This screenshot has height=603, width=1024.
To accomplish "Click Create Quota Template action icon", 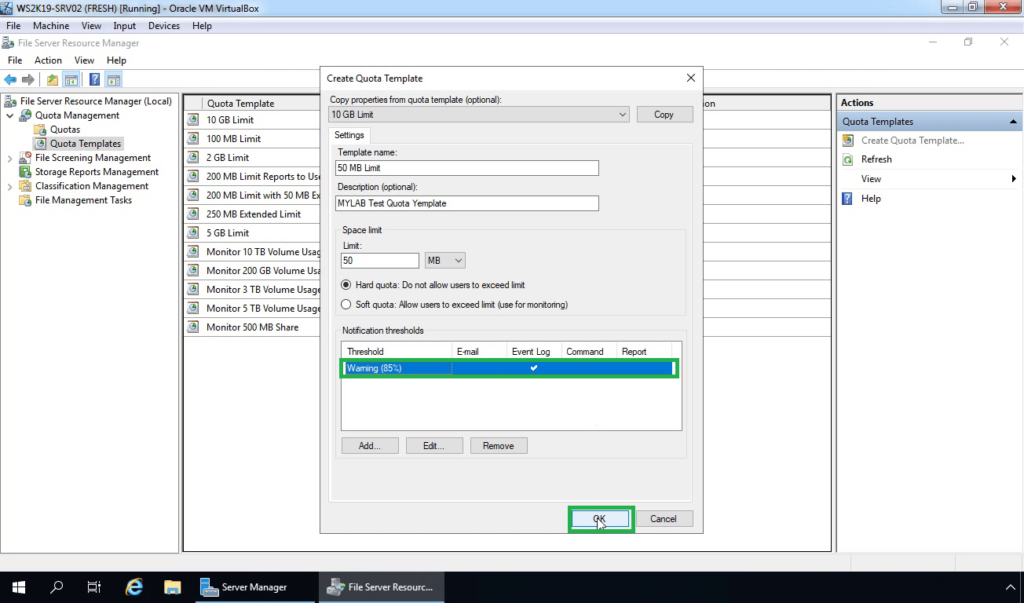I will (848, 140).
